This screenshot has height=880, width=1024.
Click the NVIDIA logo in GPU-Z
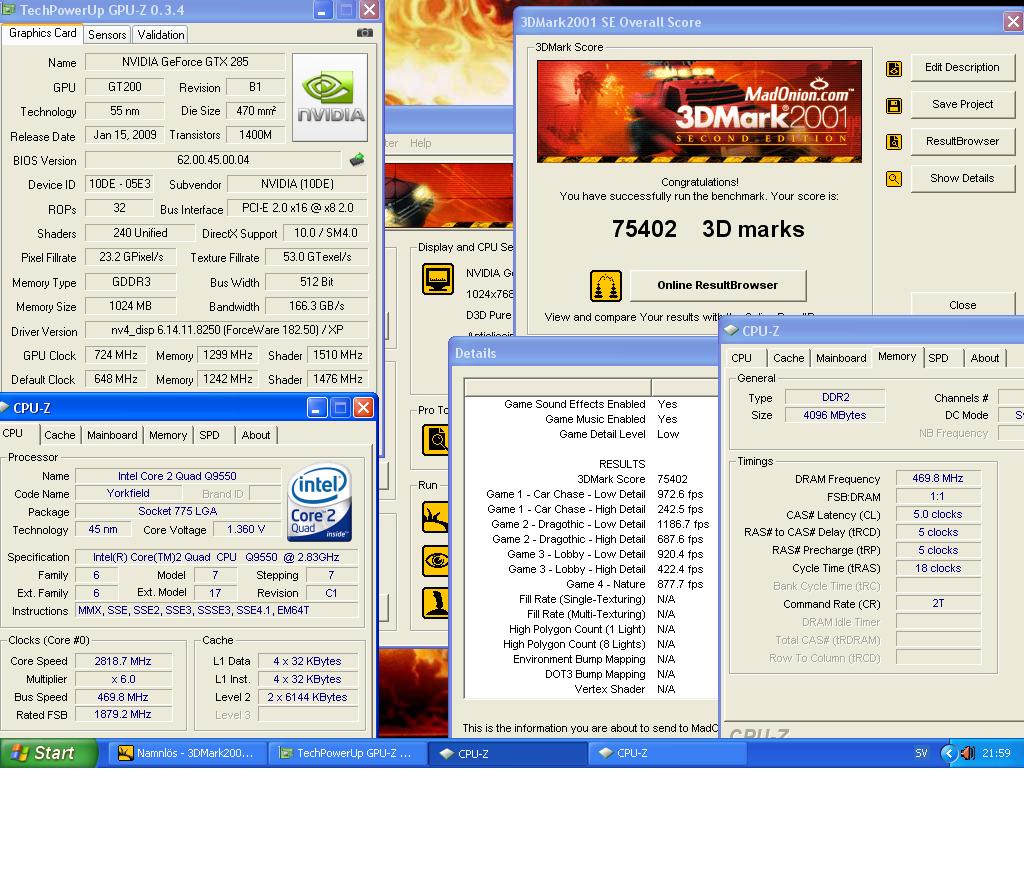(330, 98)
